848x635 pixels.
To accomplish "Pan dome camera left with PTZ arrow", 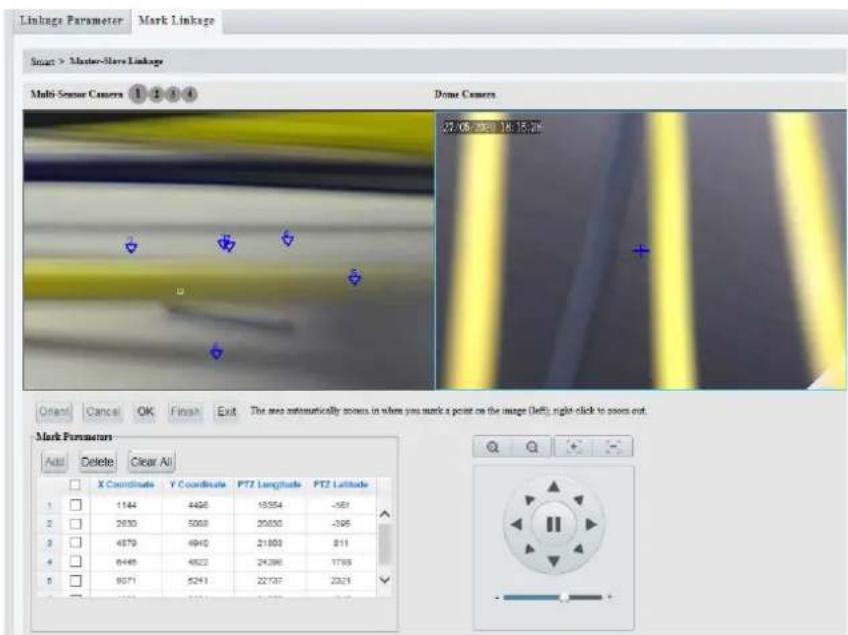I will (x=516, y=524).
